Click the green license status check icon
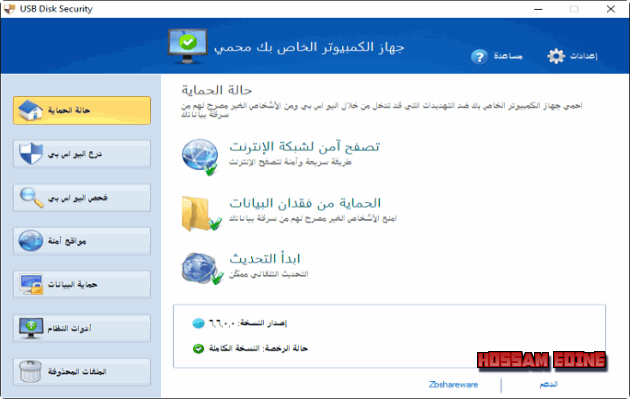Screen dimensions: 630x399 (x=198, y=348)
